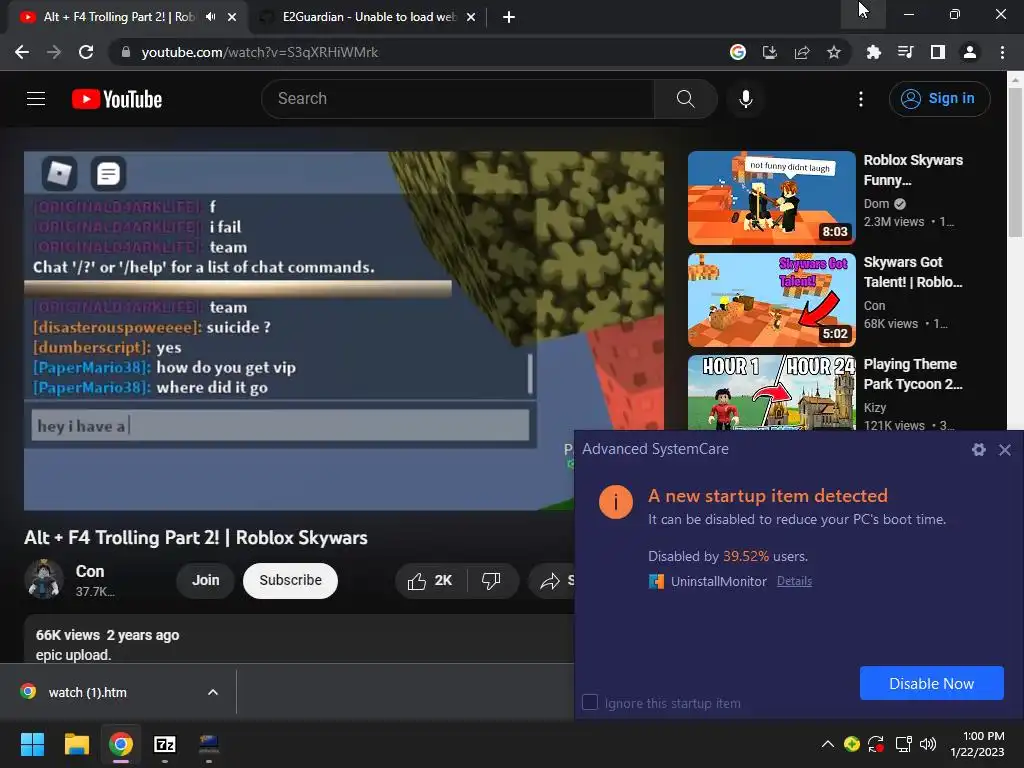The height and width of the screenshot is (768, 1024).
Task: Click the Chrome taskbar icon
Action: click(121, 744)
